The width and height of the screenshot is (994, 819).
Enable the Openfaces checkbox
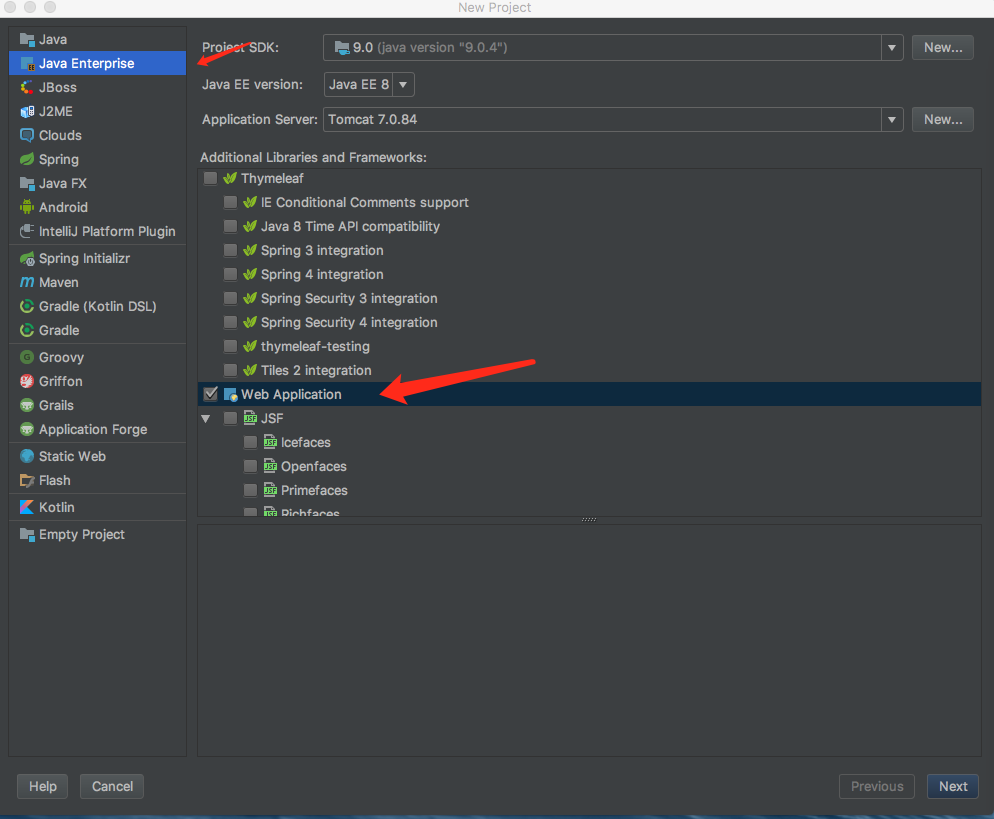pos(250,467)
